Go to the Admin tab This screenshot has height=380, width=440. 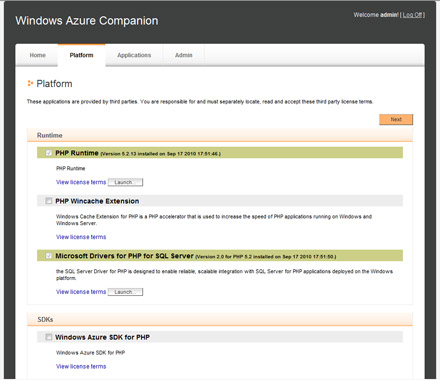[184, 55]
